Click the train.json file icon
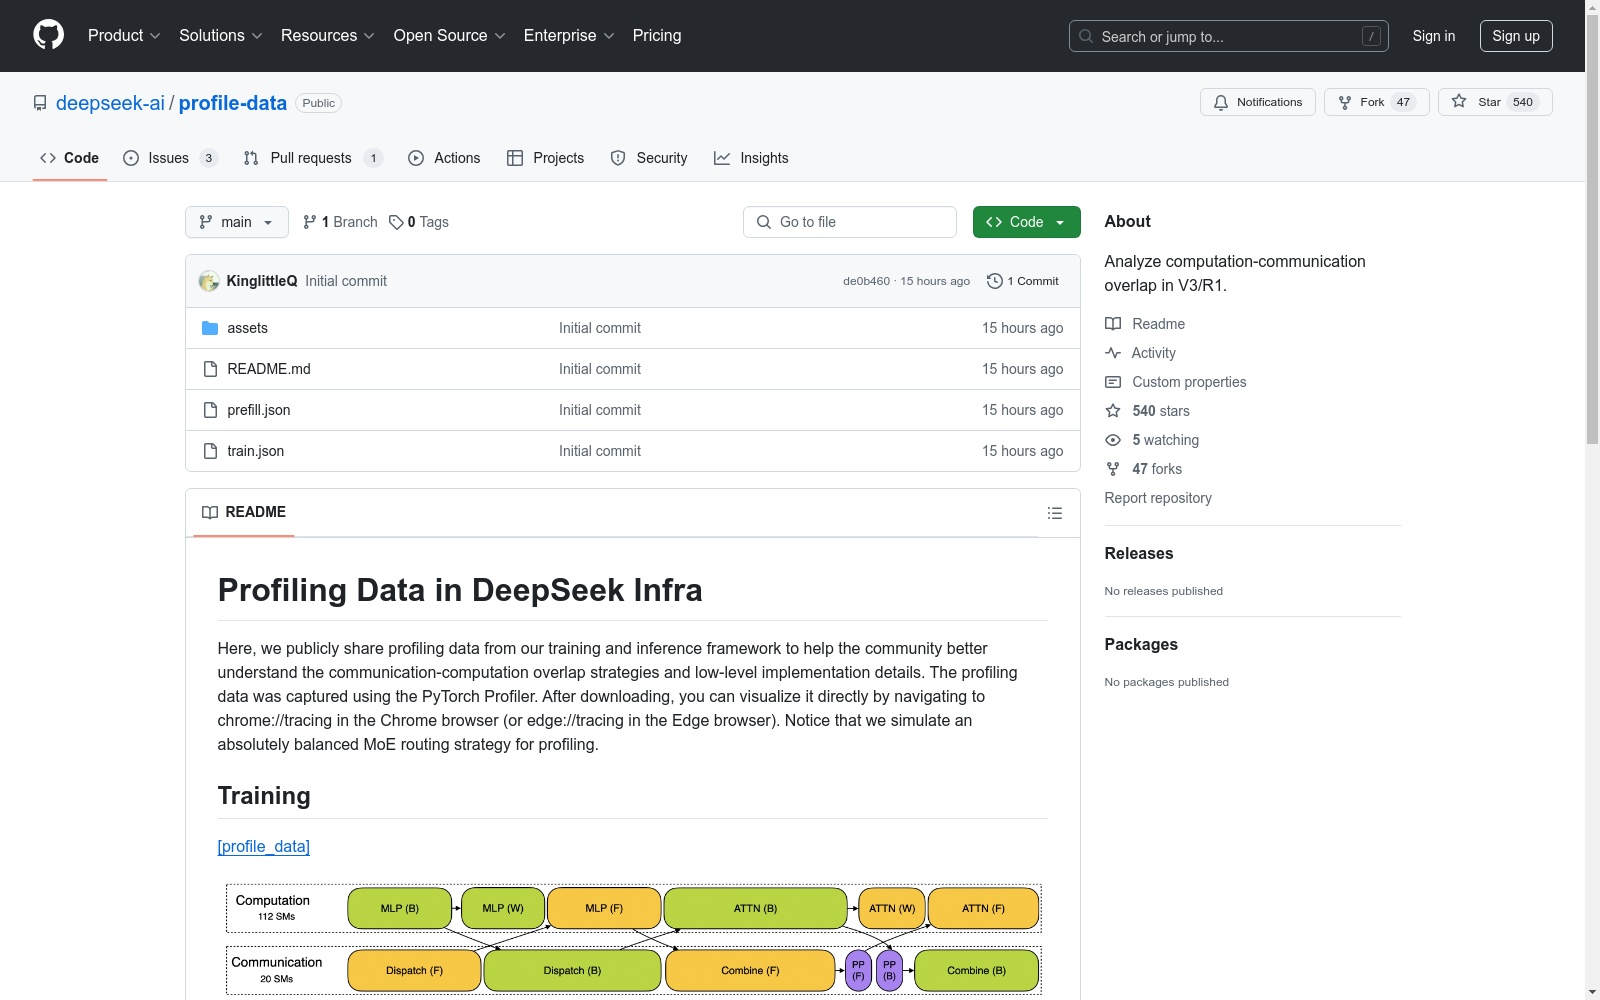Viewport: 1600px width, 1000px height. (210, 451)
